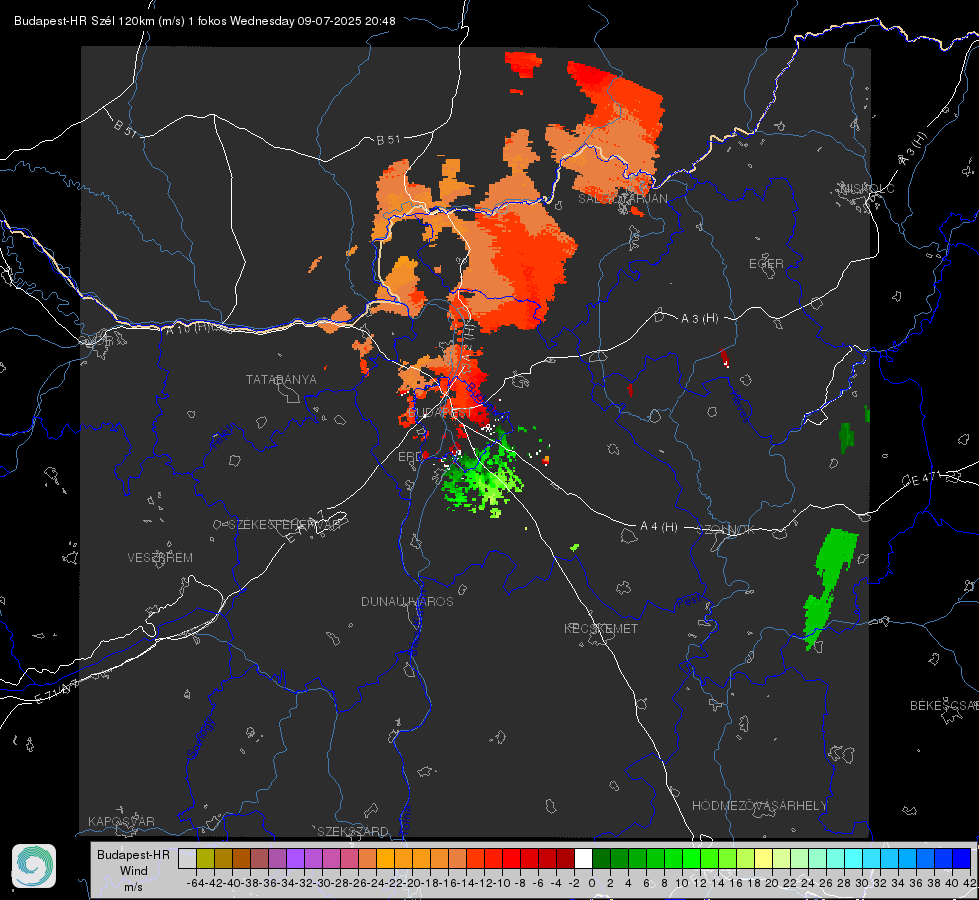Click the MISKOLC city label
This screenshot has width=979, height=900.
click(x=867, y=188)
